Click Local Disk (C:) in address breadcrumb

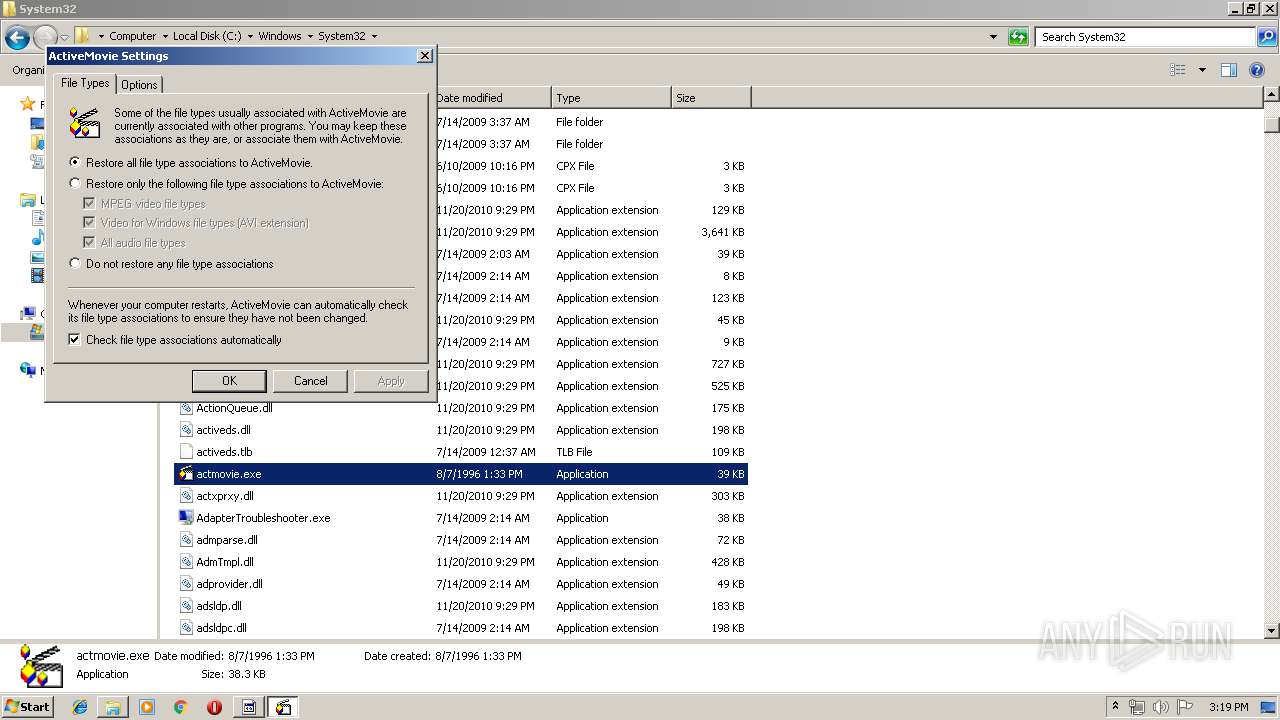[x=207, y=36]
